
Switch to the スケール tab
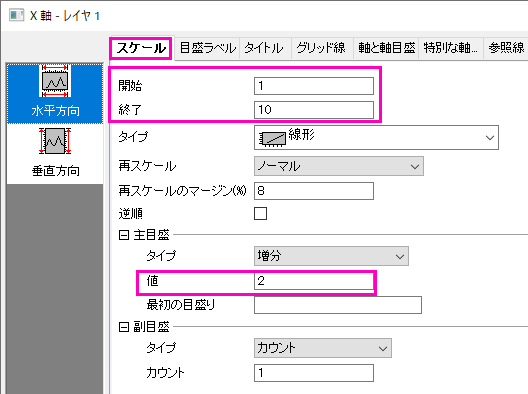point(141,48)
